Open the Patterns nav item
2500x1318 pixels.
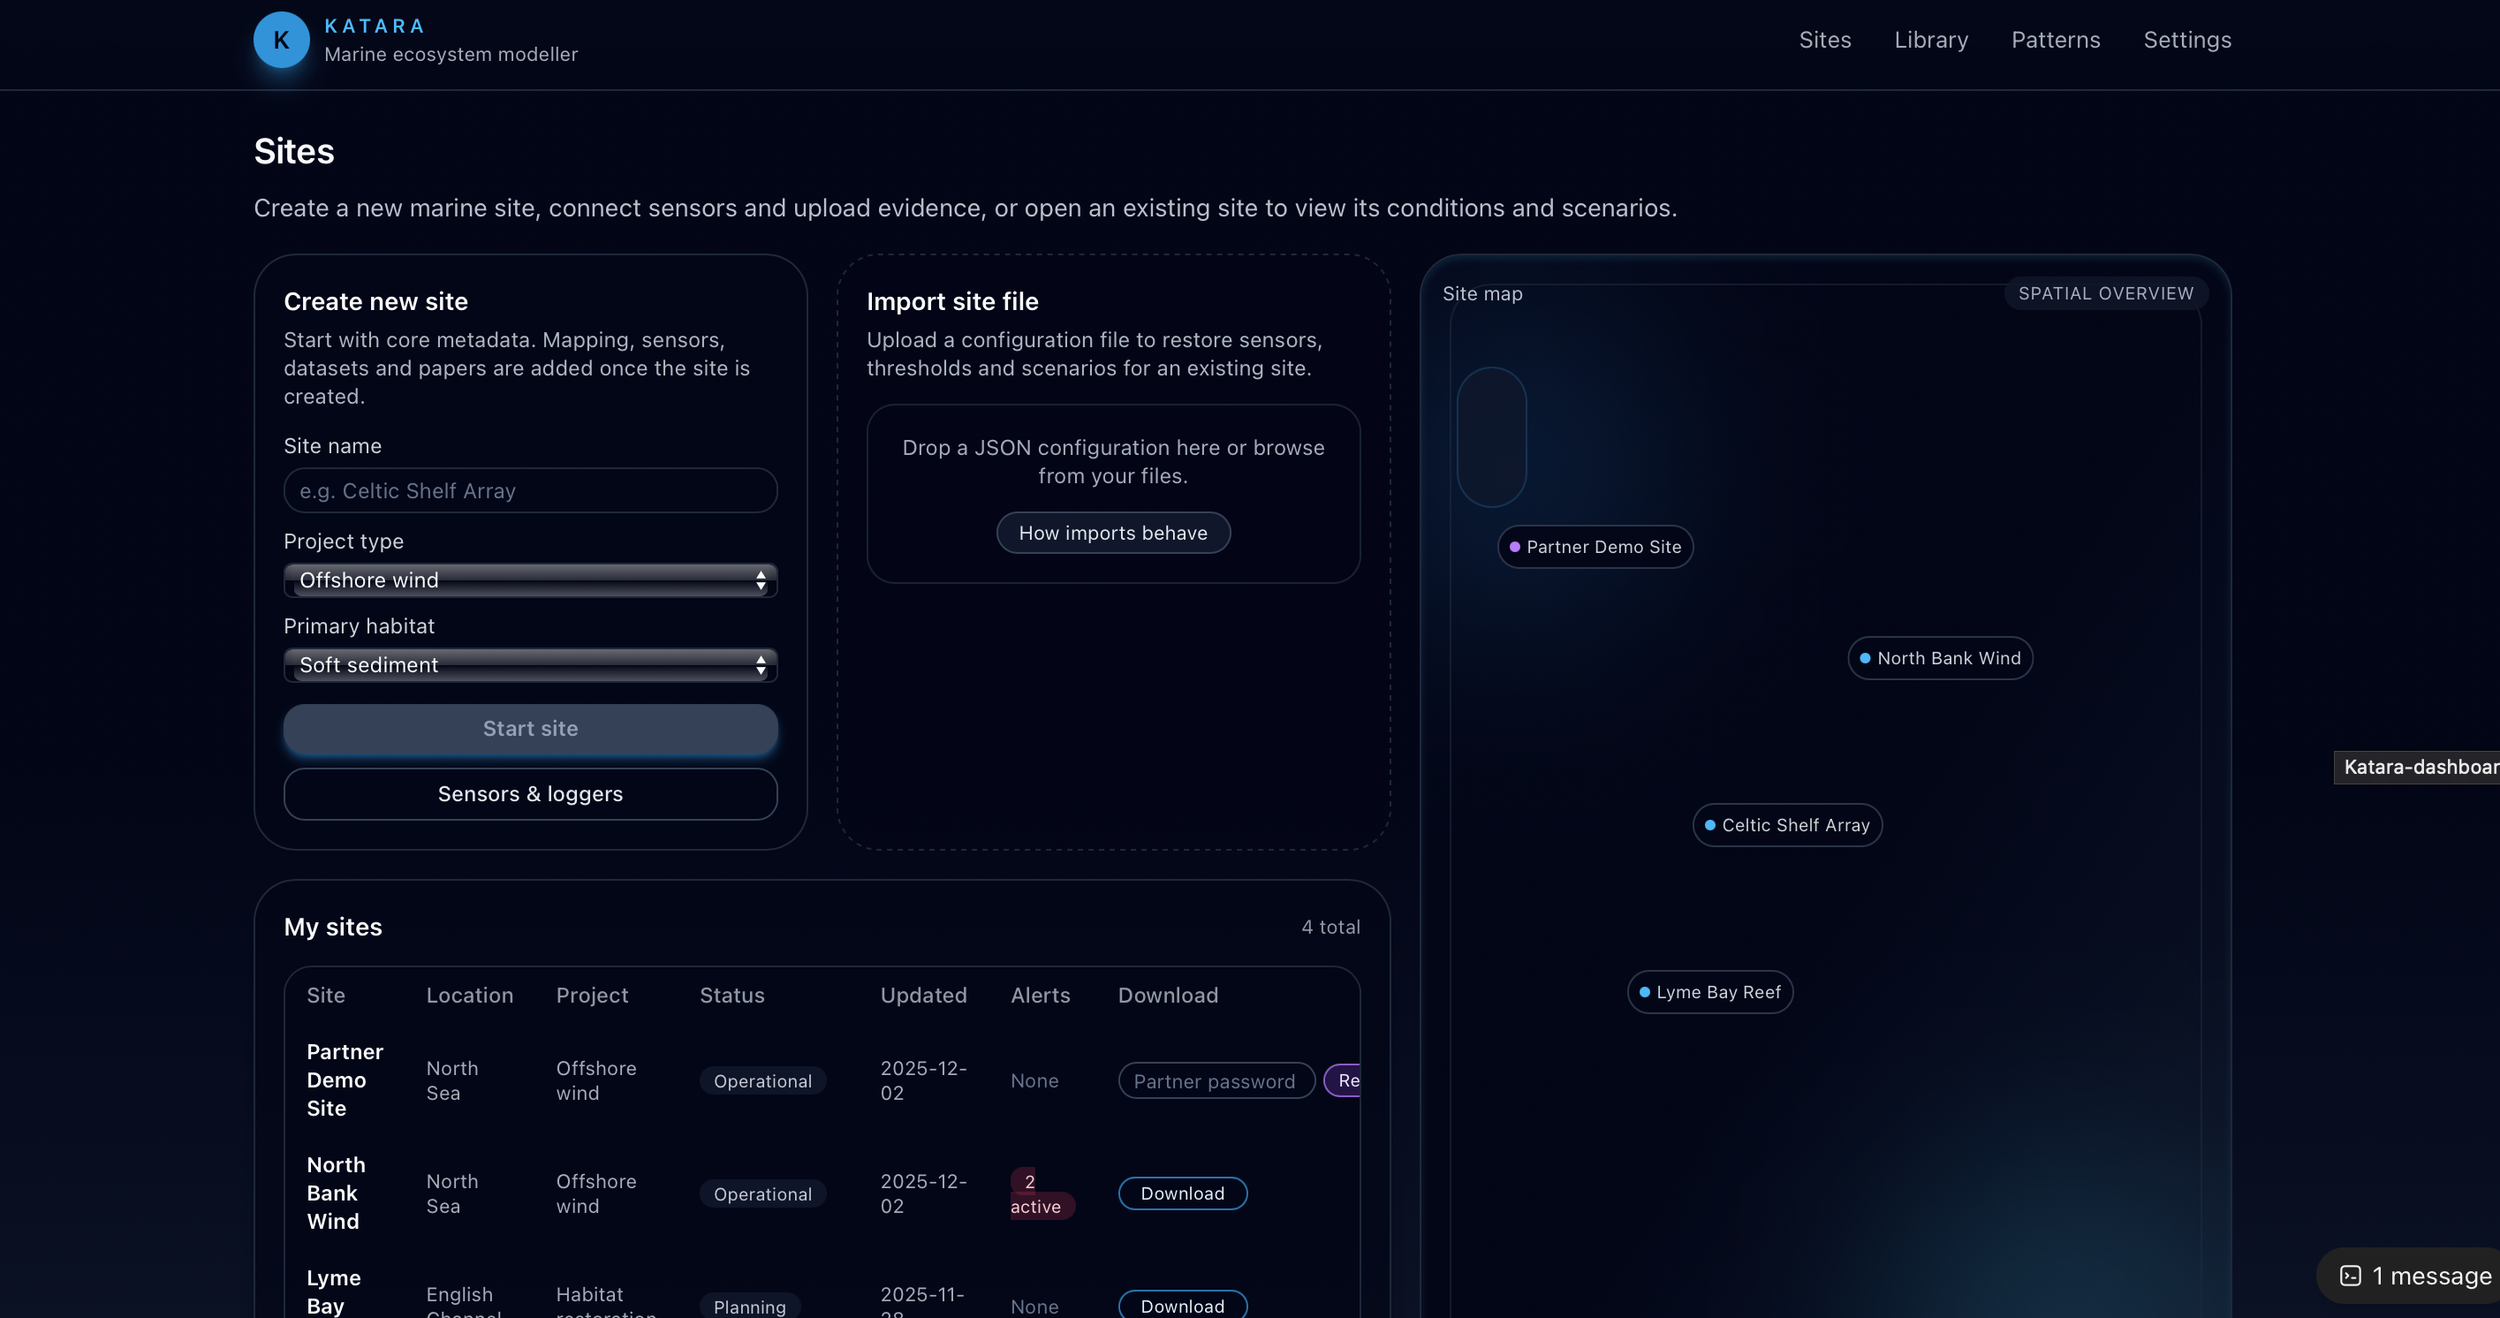click(2055, 40)
